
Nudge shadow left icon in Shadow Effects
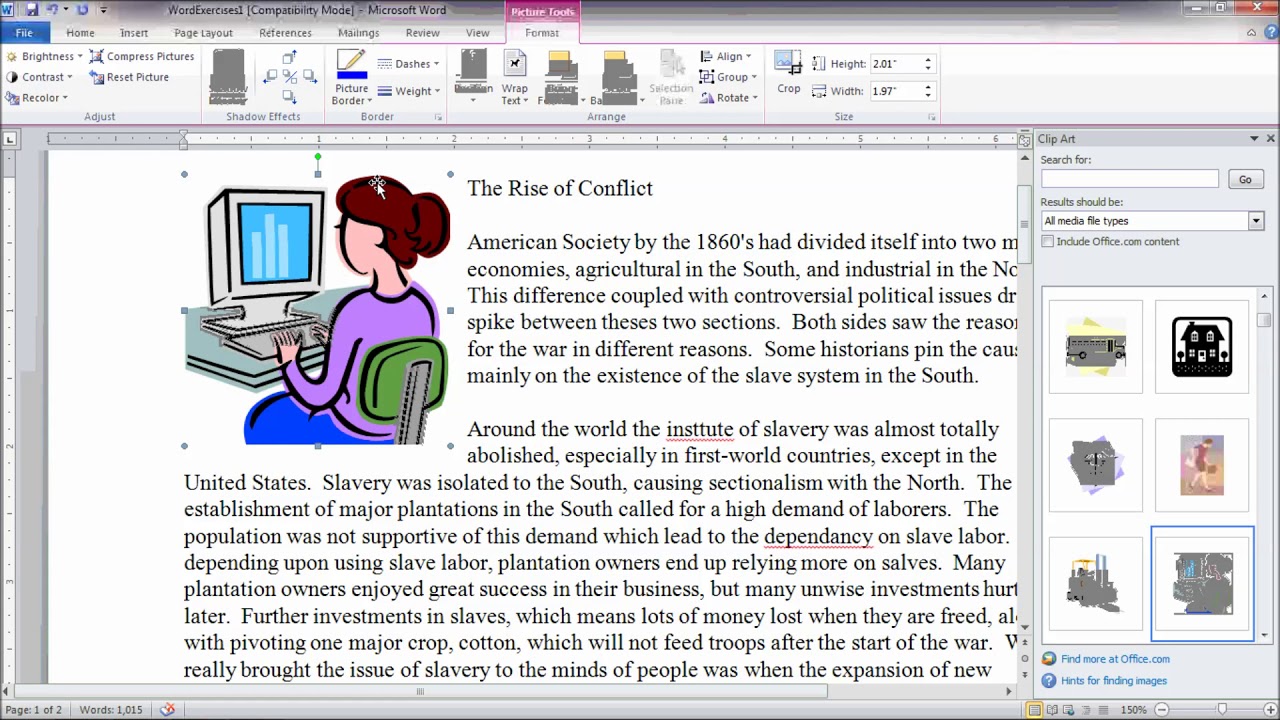tap(270, 77)
